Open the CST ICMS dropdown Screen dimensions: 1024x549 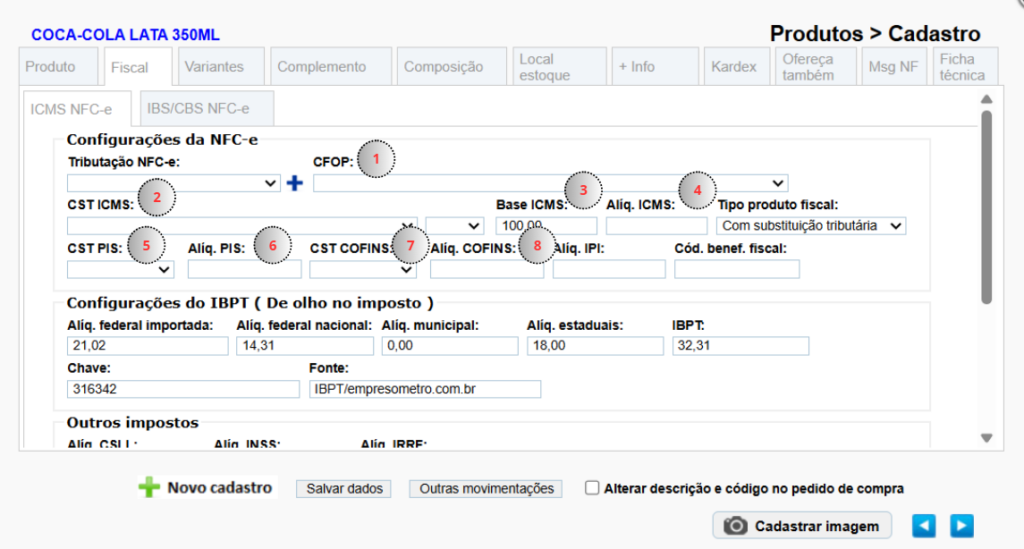242,226
